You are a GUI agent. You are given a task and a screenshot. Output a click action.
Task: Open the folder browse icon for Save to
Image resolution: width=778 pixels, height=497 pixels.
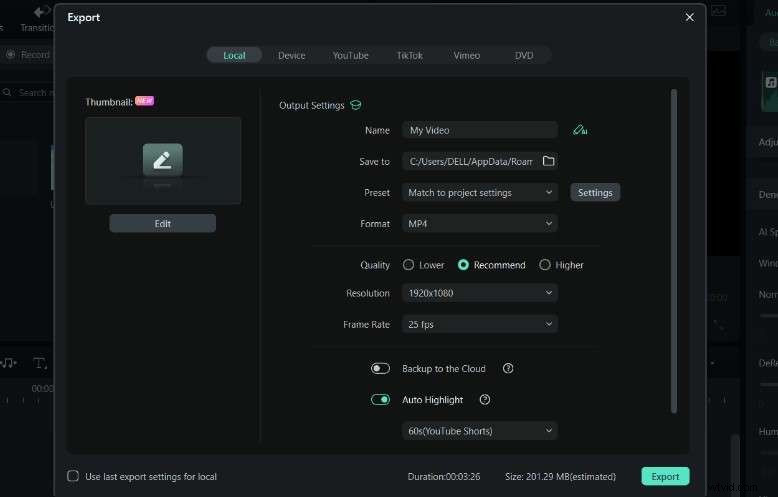[548, 161]
